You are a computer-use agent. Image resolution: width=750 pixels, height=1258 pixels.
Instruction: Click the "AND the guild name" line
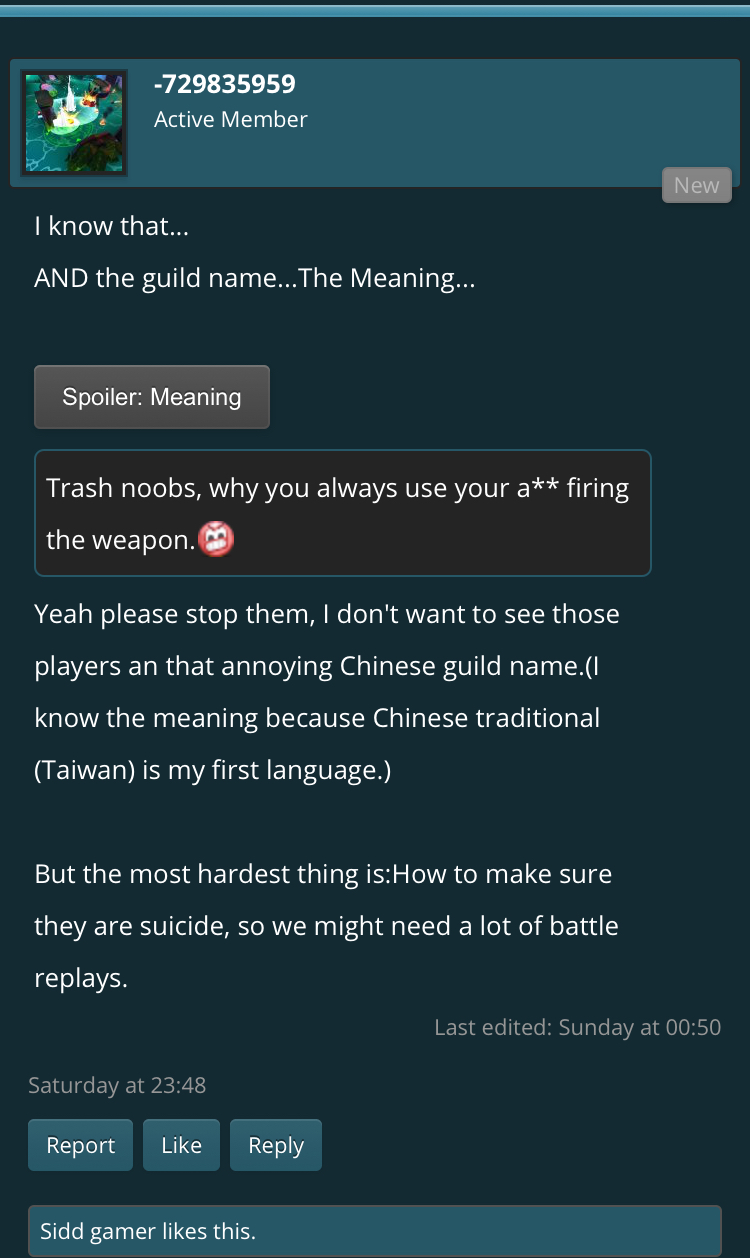pos(254,278)
